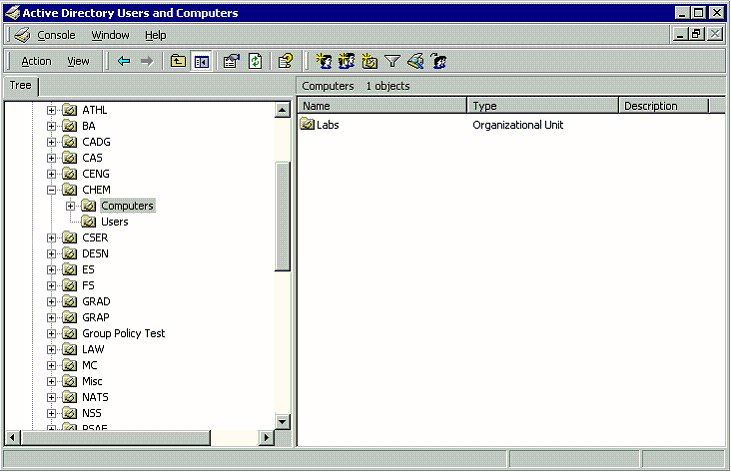Click the Up one level folder icon
Screen dimensions: 731x472
tap(178, 61)
